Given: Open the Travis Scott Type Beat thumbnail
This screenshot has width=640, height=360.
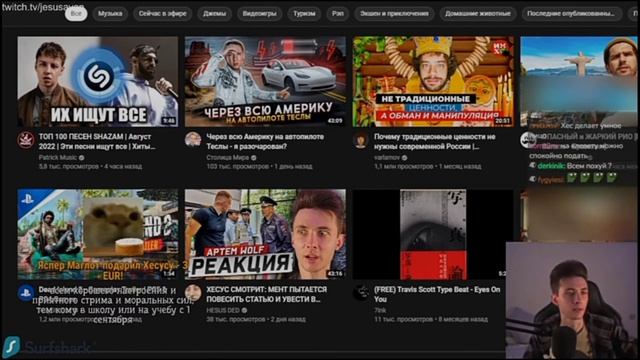Looking at the screenshot, I should [x=433, y=234].
